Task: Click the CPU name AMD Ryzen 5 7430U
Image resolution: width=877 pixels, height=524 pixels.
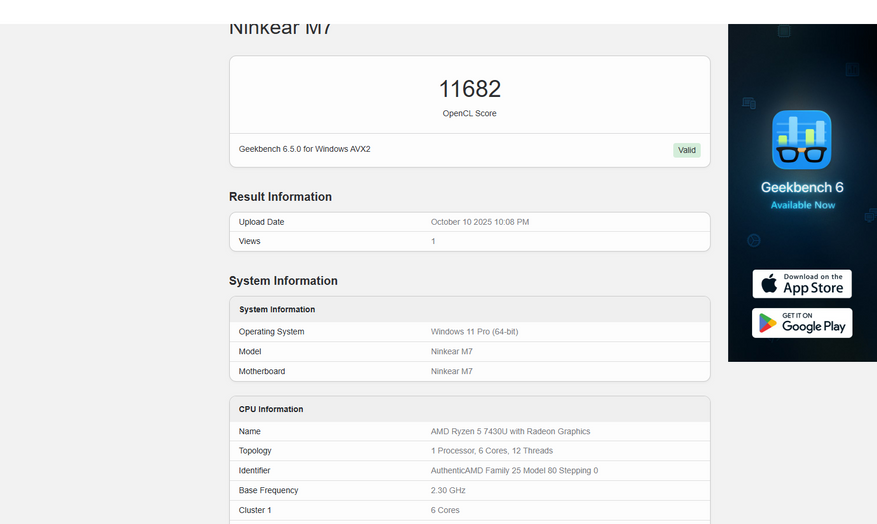Action: [510, 431]
